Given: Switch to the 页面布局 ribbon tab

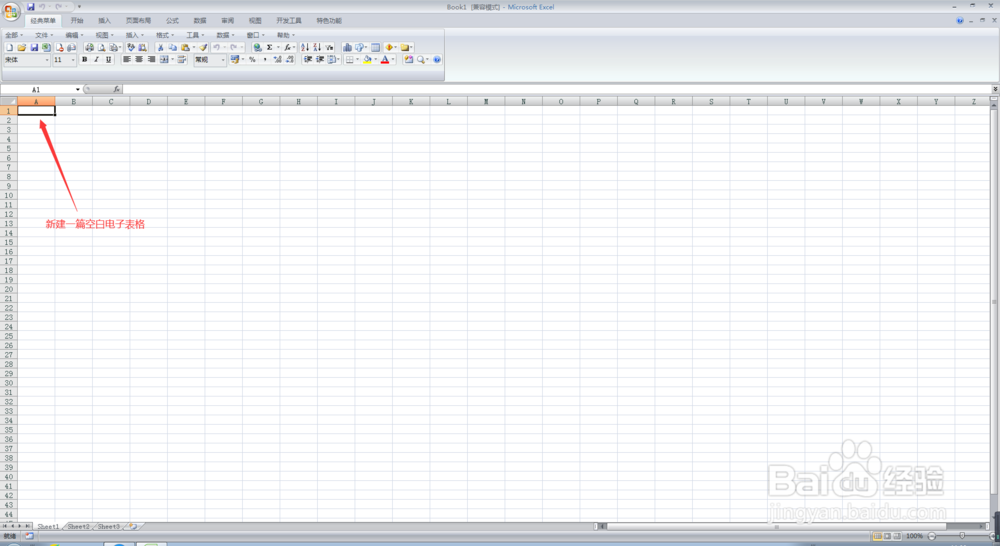Looking at the screenshot, I should point(138,20).
